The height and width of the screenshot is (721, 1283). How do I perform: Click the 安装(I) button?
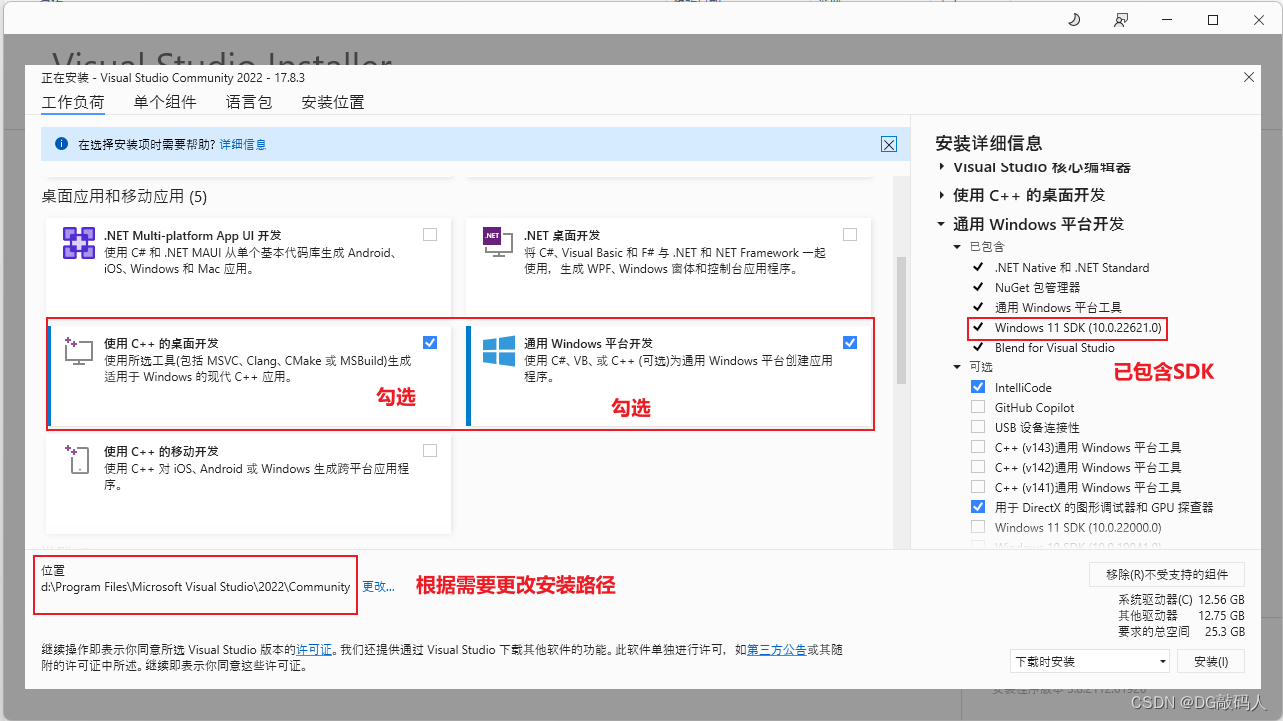pos(1210,661)
